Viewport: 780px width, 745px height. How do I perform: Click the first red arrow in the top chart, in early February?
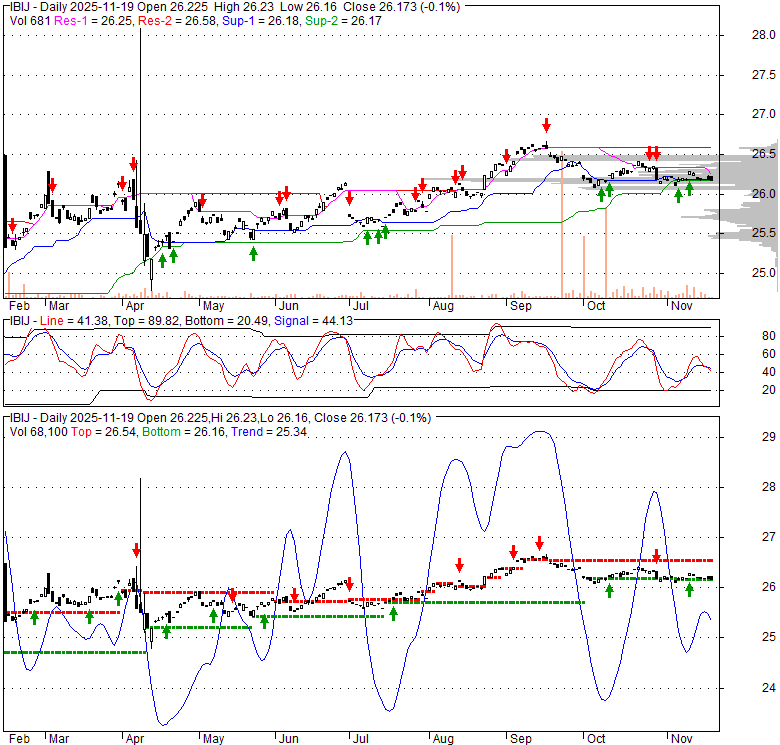[11, 226]
